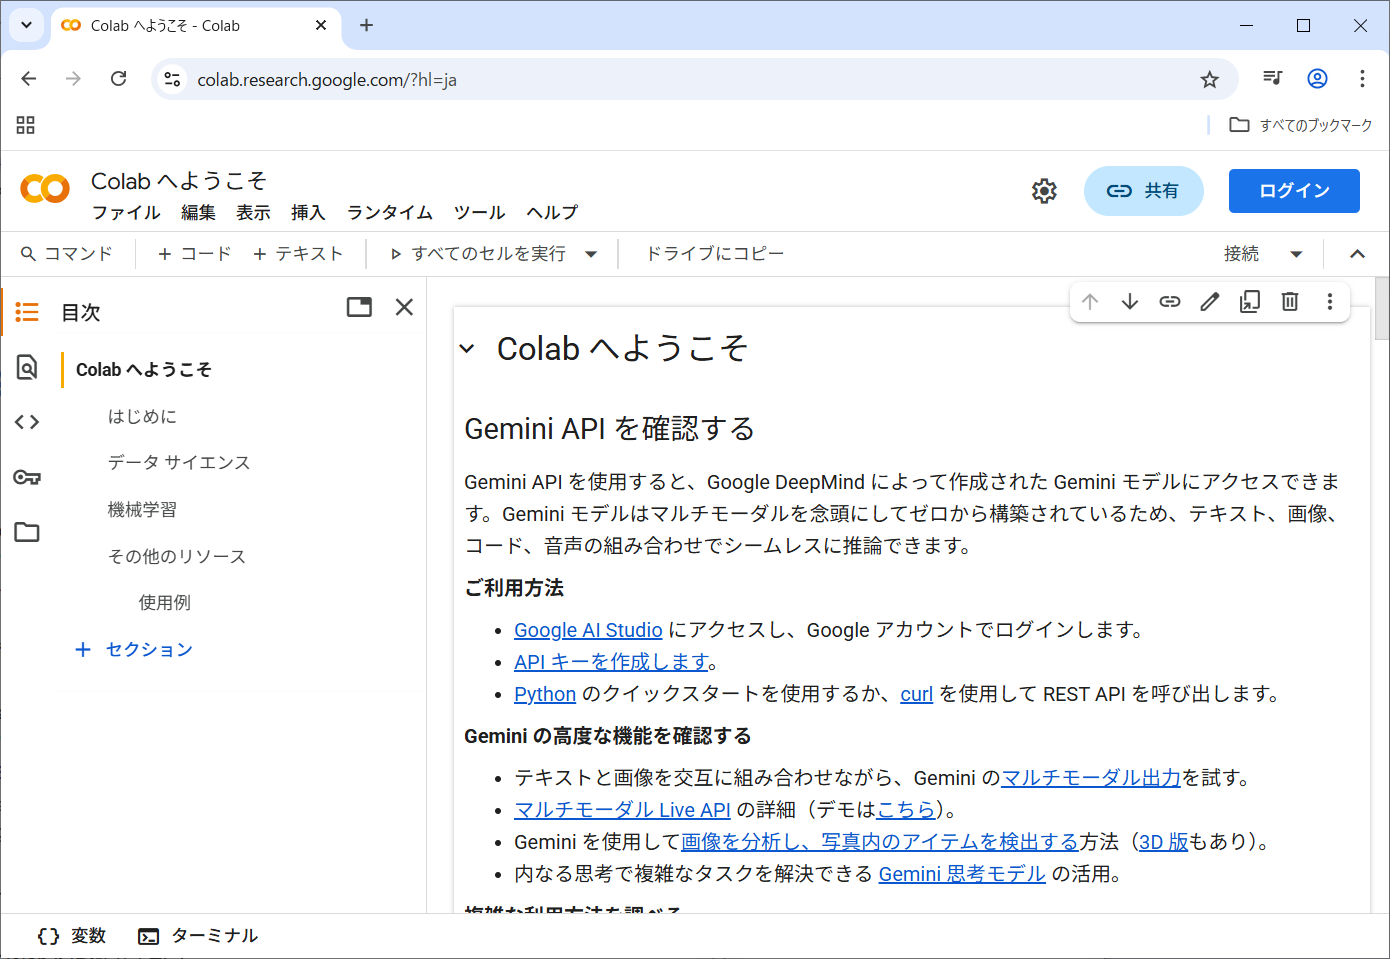Open the Files folder icon in sidebar
The height and width of the screenshot is (959, 1390).
[27, 532]
